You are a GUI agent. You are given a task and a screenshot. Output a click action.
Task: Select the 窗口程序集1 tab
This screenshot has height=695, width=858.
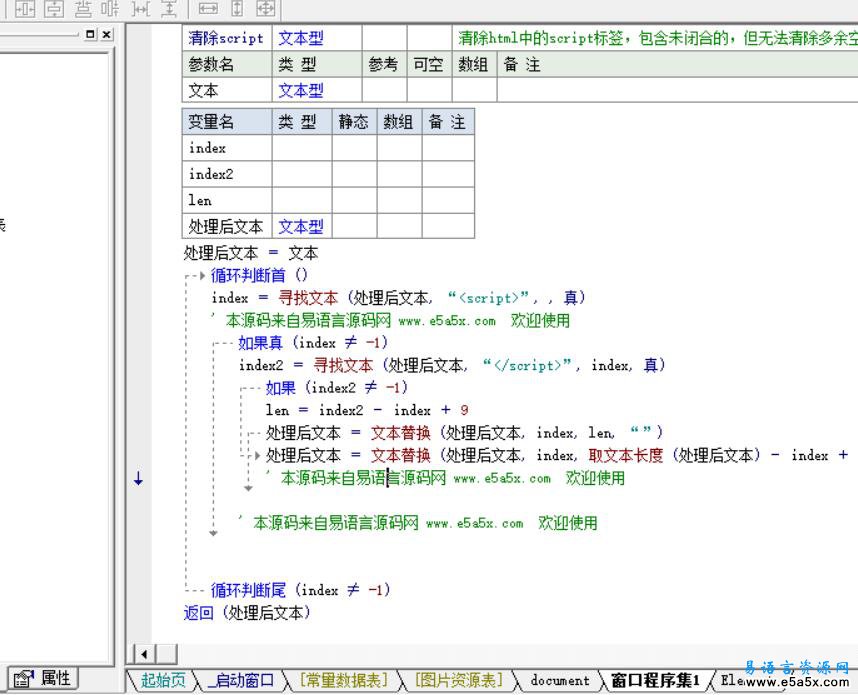655,680
